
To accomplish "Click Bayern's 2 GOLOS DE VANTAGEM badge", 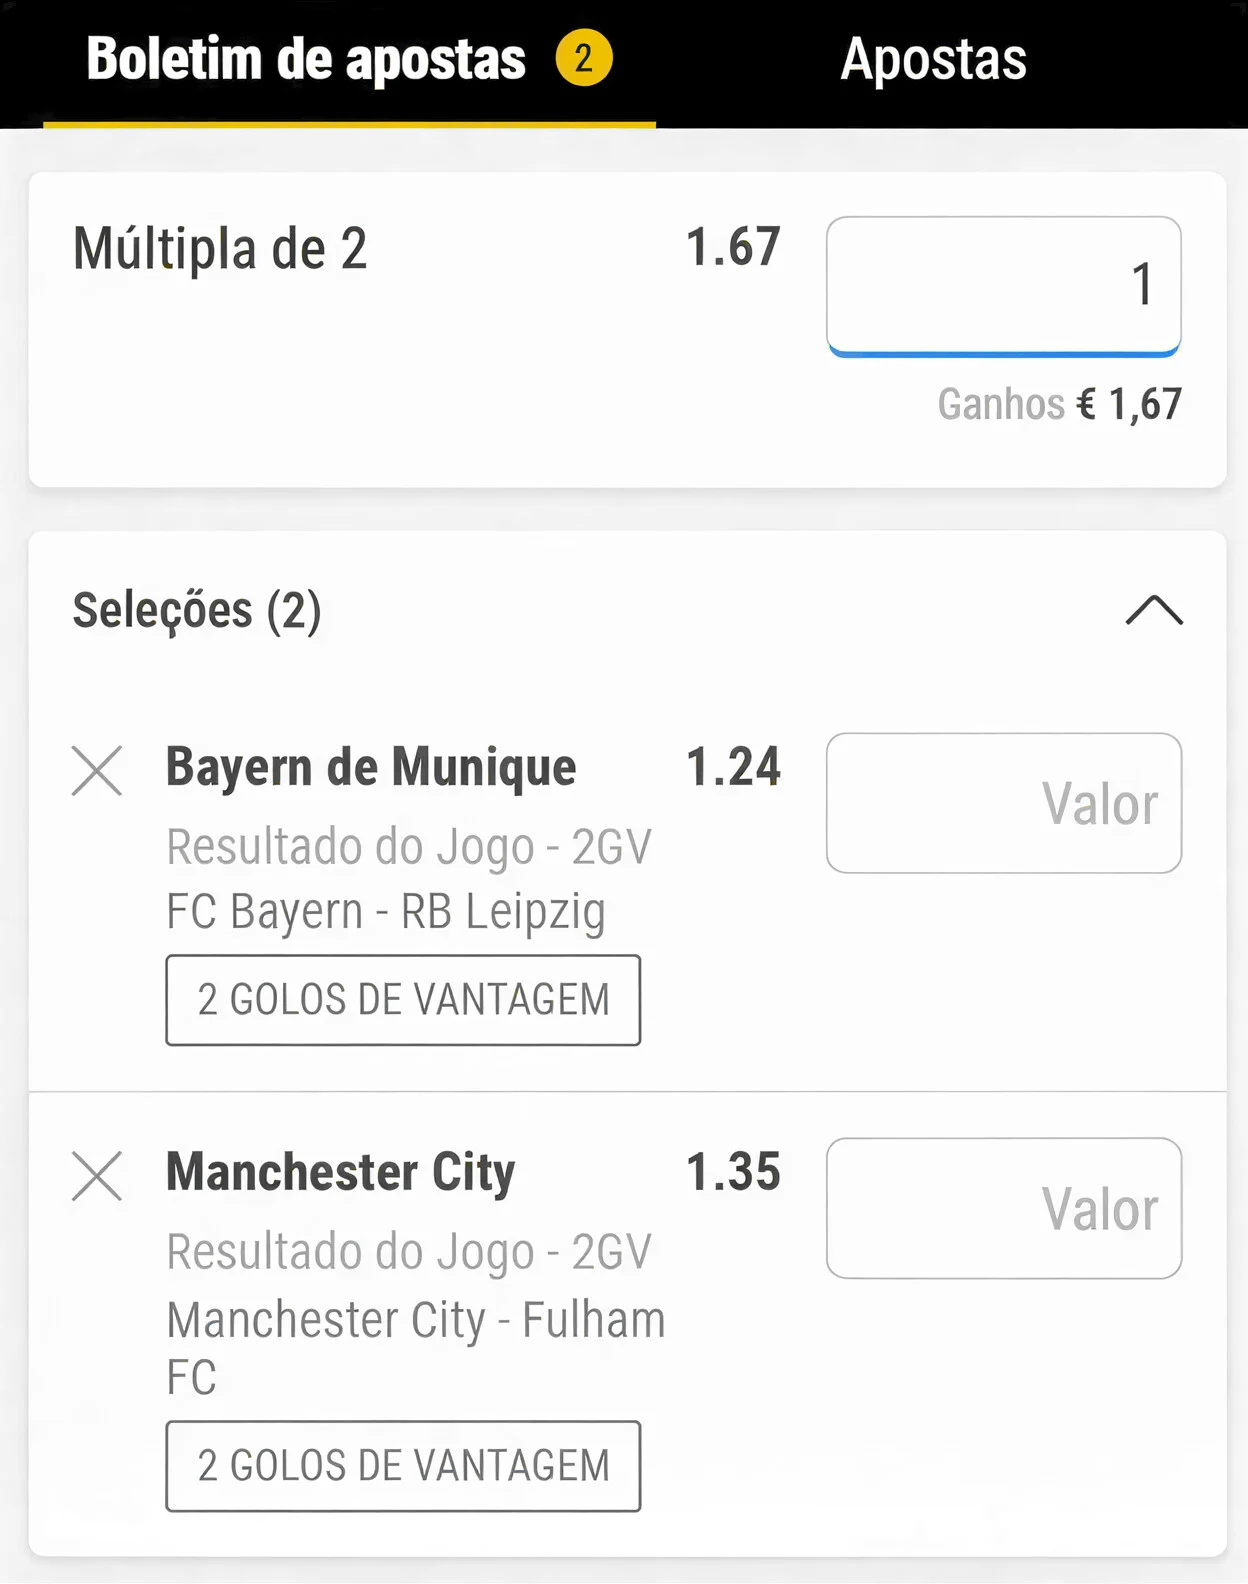I will coord(403,1000).
